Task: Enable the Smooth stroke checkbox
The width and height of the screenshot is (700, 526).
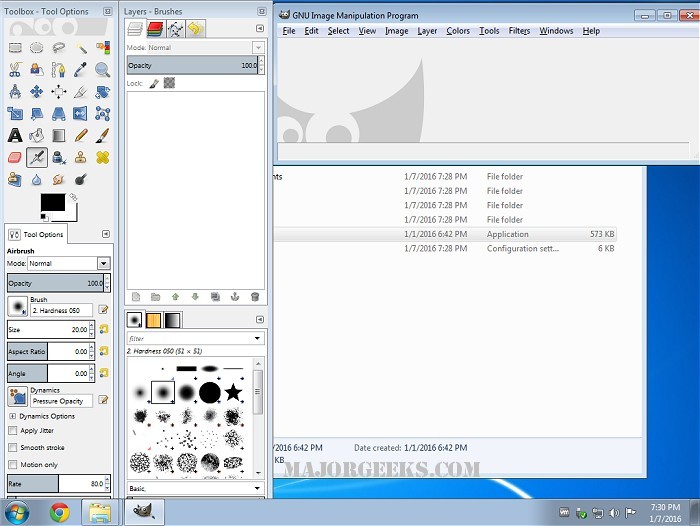Action: point(13,447)
